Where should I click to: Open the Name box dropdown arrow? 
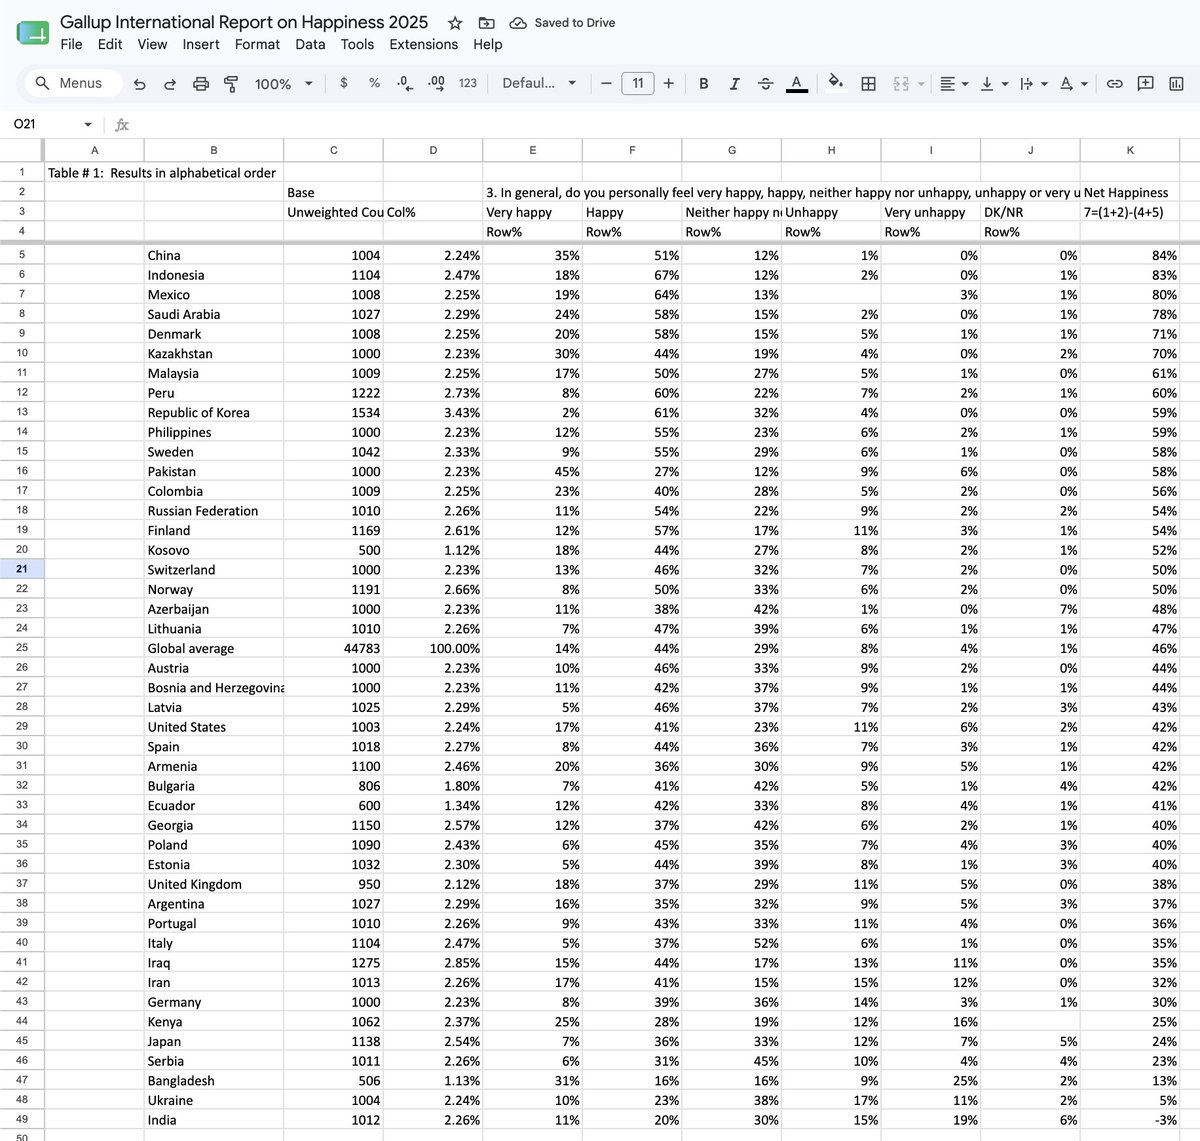88,125
